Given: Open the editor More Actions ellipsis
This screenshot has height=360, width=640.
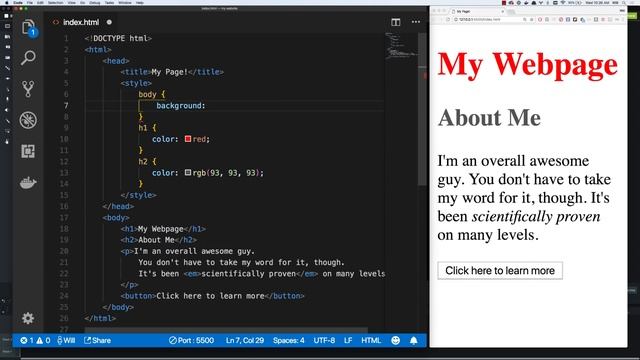Looking at the screenshot, I should point(416,22).
